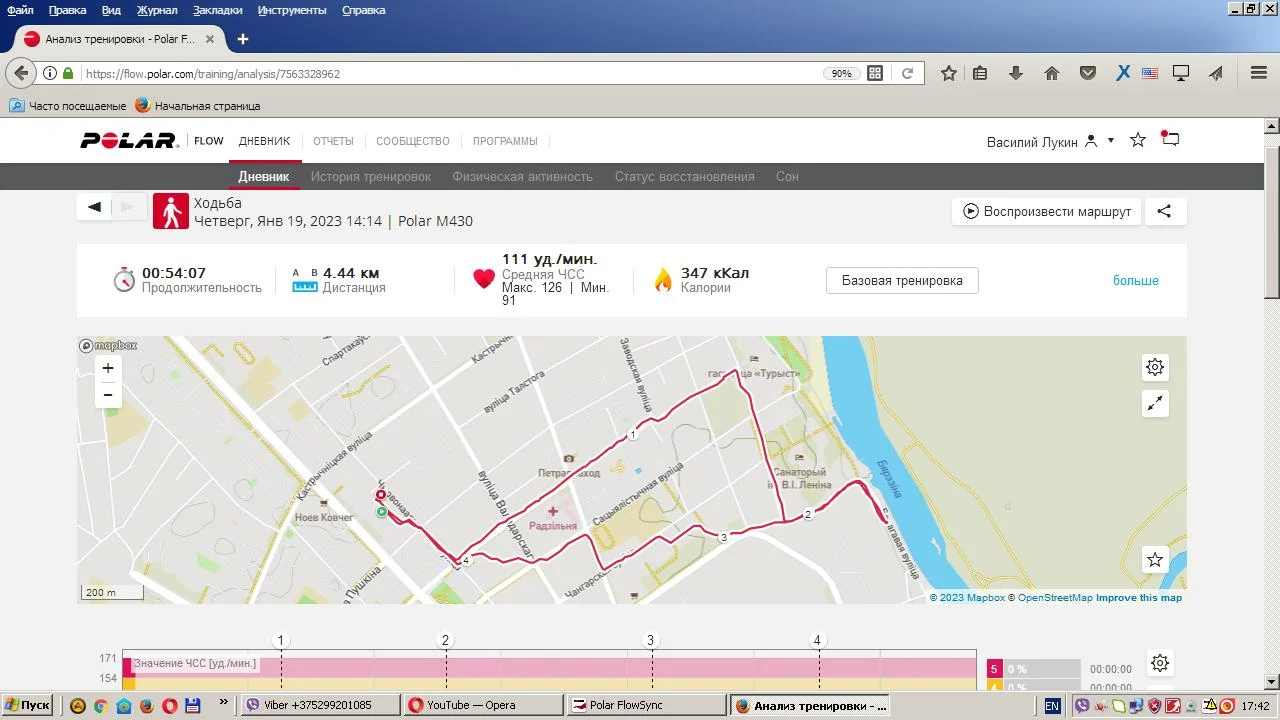The image size is (1280, 720).
Task: Open the Инструменты menu
Action: click(x=292, y=10)
